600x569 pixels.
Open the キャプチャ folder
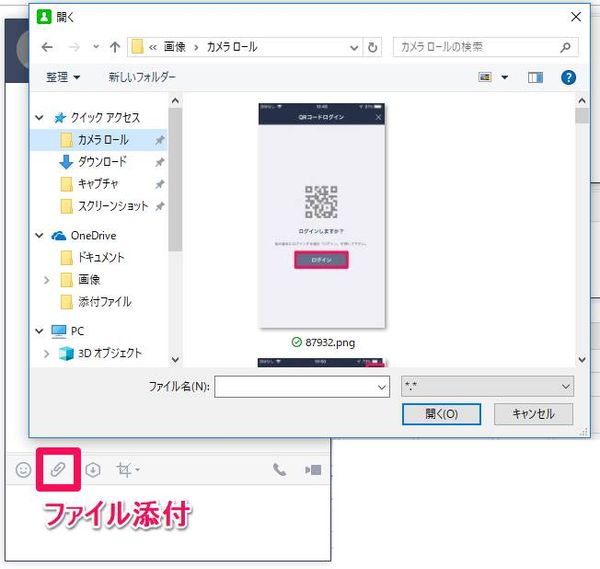coord(98,184)
